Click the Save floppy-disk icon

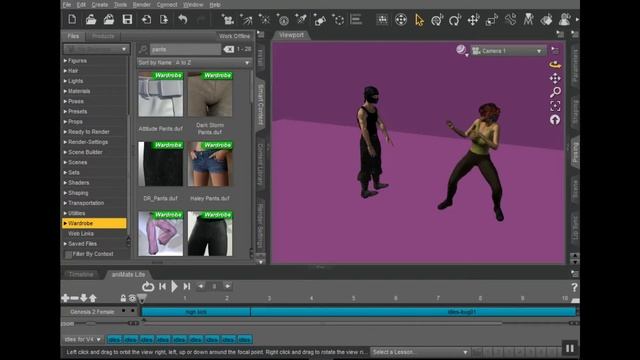point(127,19)
